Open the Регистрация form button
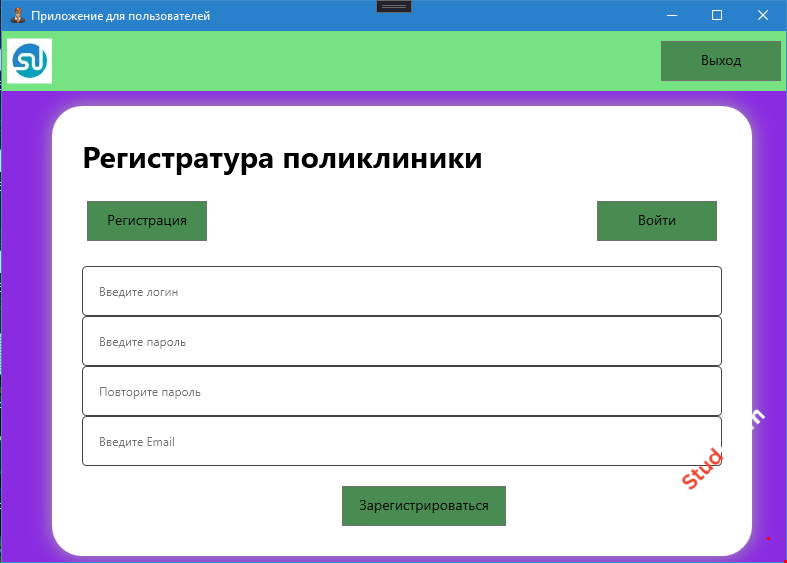787x563 pixels. click(x=147, y=221)
